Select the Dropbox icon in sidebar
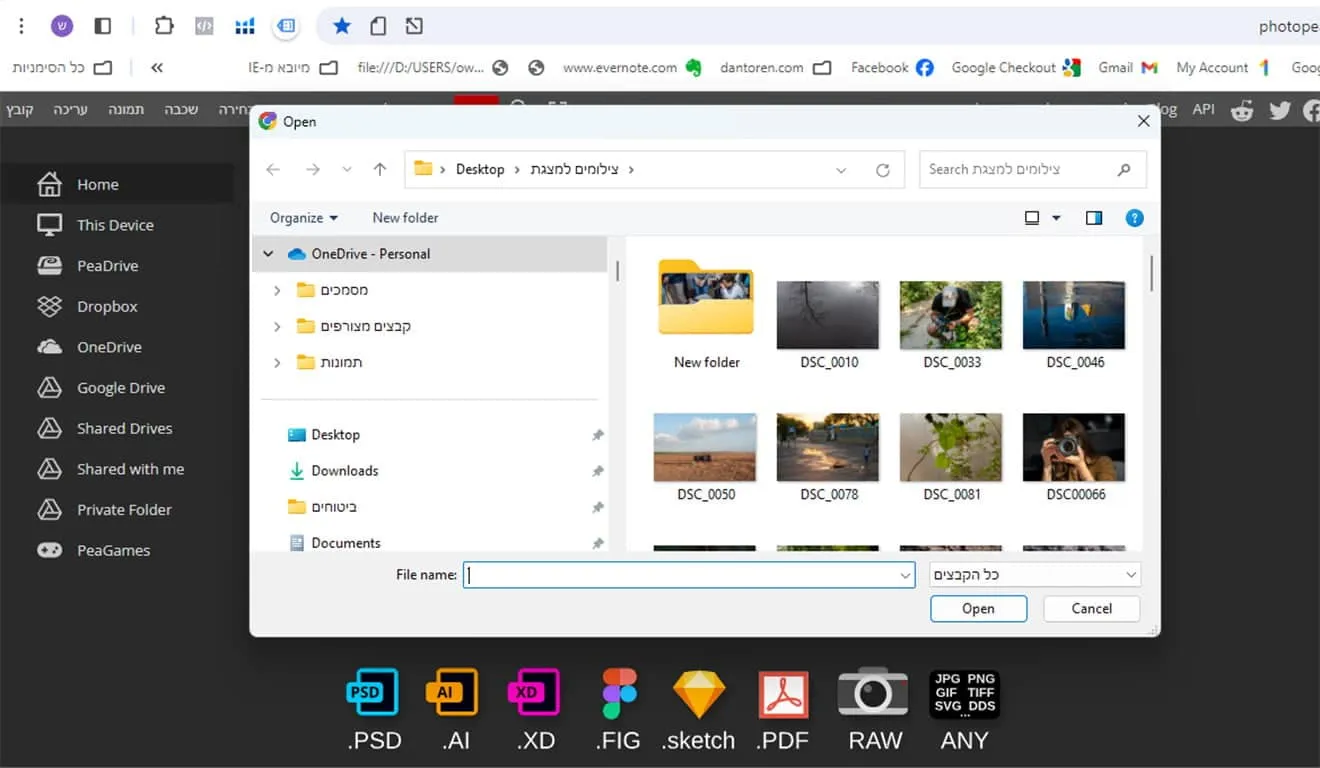The image size is (1320, 768). click(49, 307)
